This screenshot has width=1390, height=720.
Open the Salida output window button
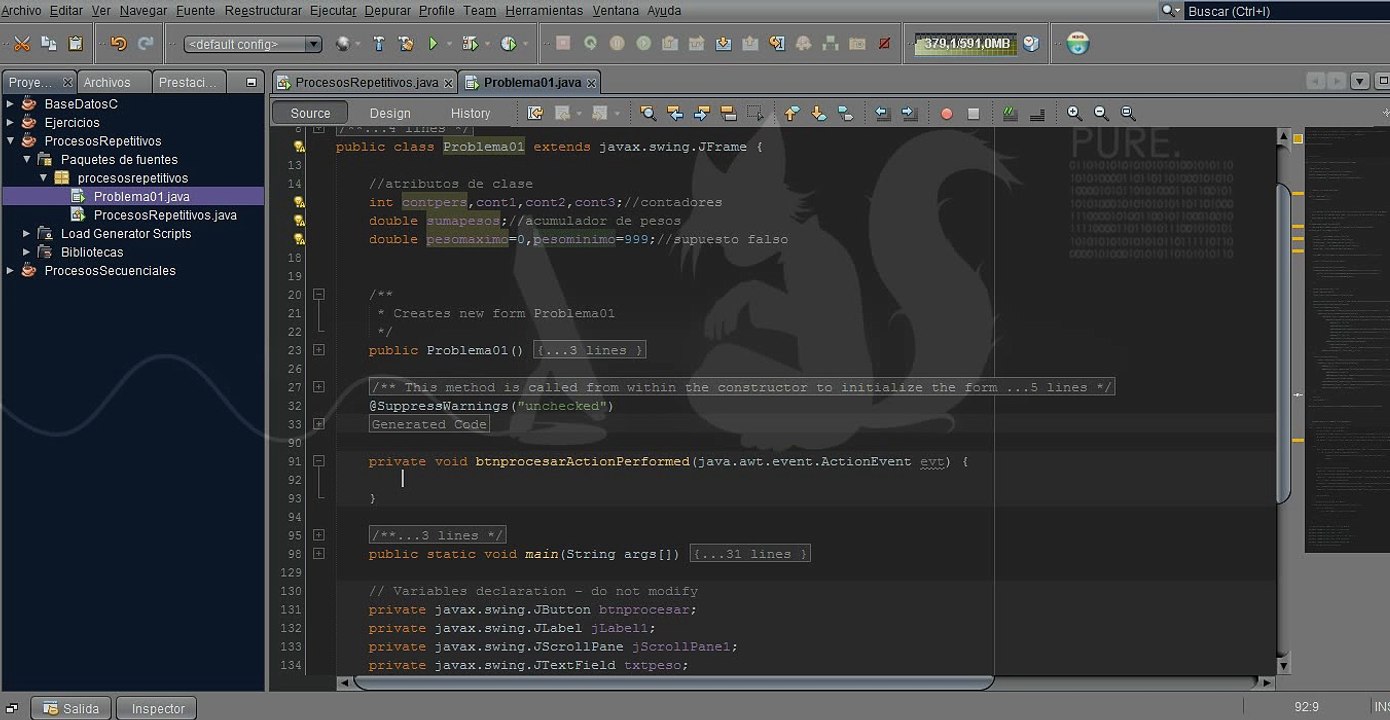coord(70,708)
